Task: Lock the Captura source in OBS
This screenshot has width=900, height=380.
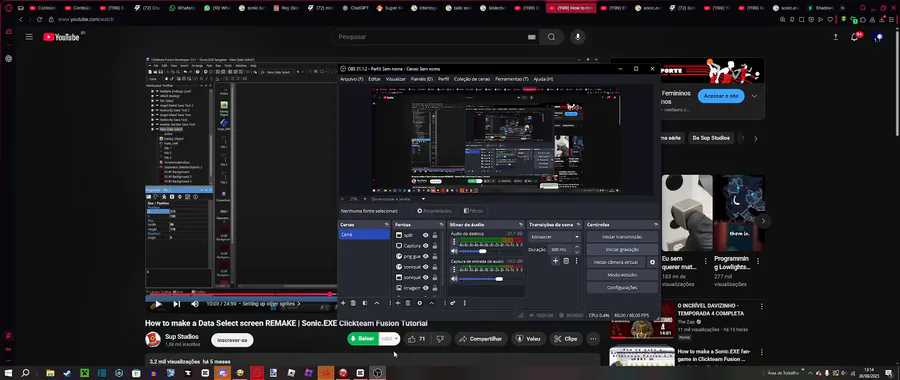Action: coord(435,246)
